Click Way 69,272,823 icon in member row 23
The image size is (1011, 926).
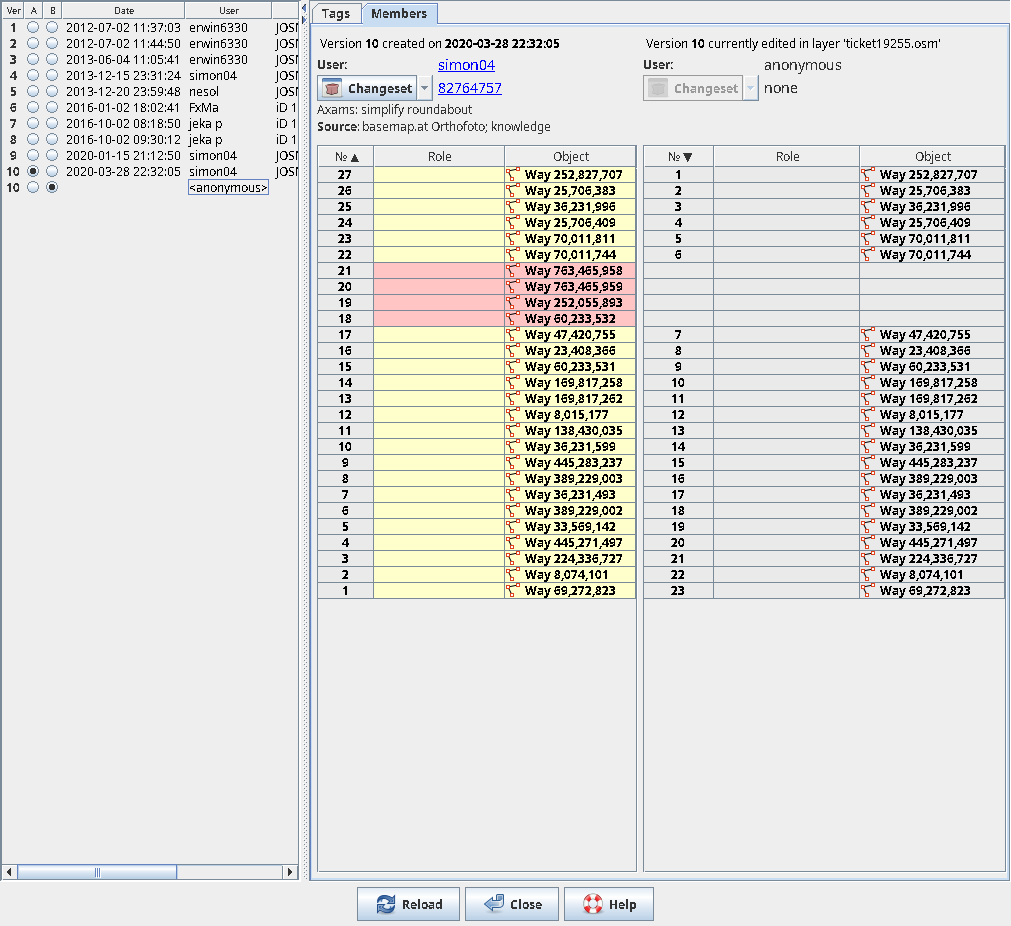click(x=869, y=591)
